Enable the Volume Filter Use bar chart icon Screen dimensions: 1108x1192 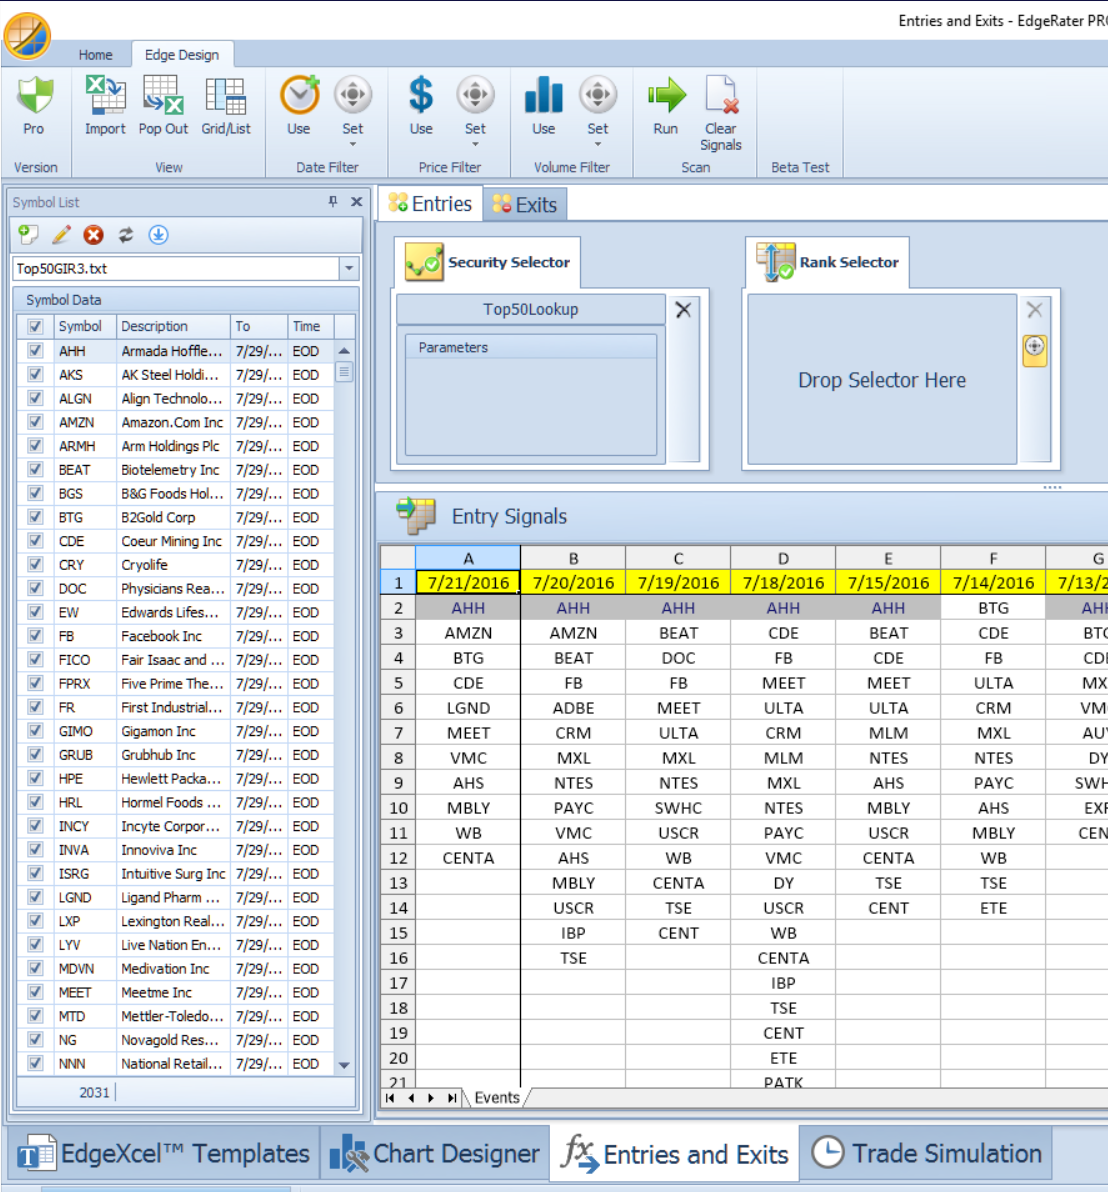(543, 97)
